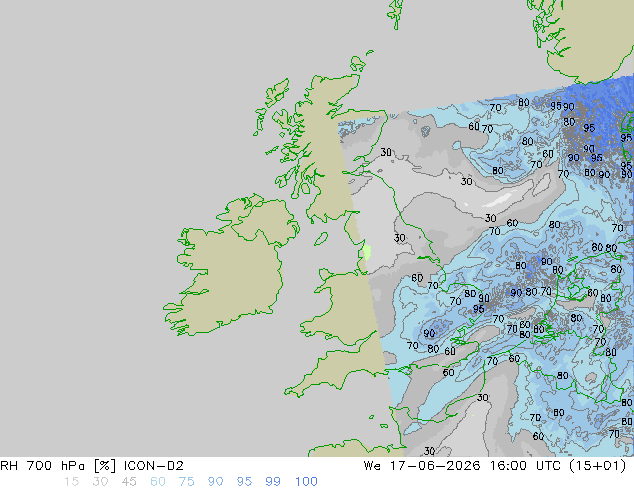Select the legend value 45
This screenshot has width=634, height=490.
pos(129,482)
